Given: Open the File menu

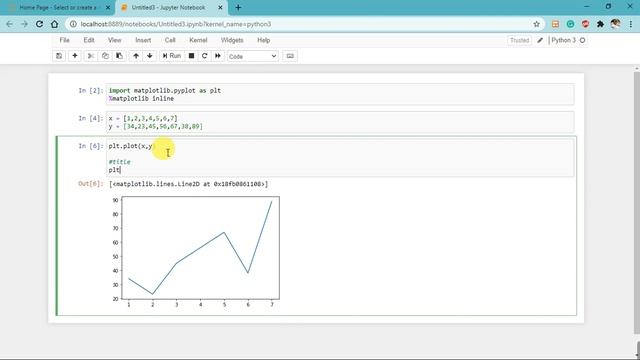Looking at the screenshot, I should (64, 40).
